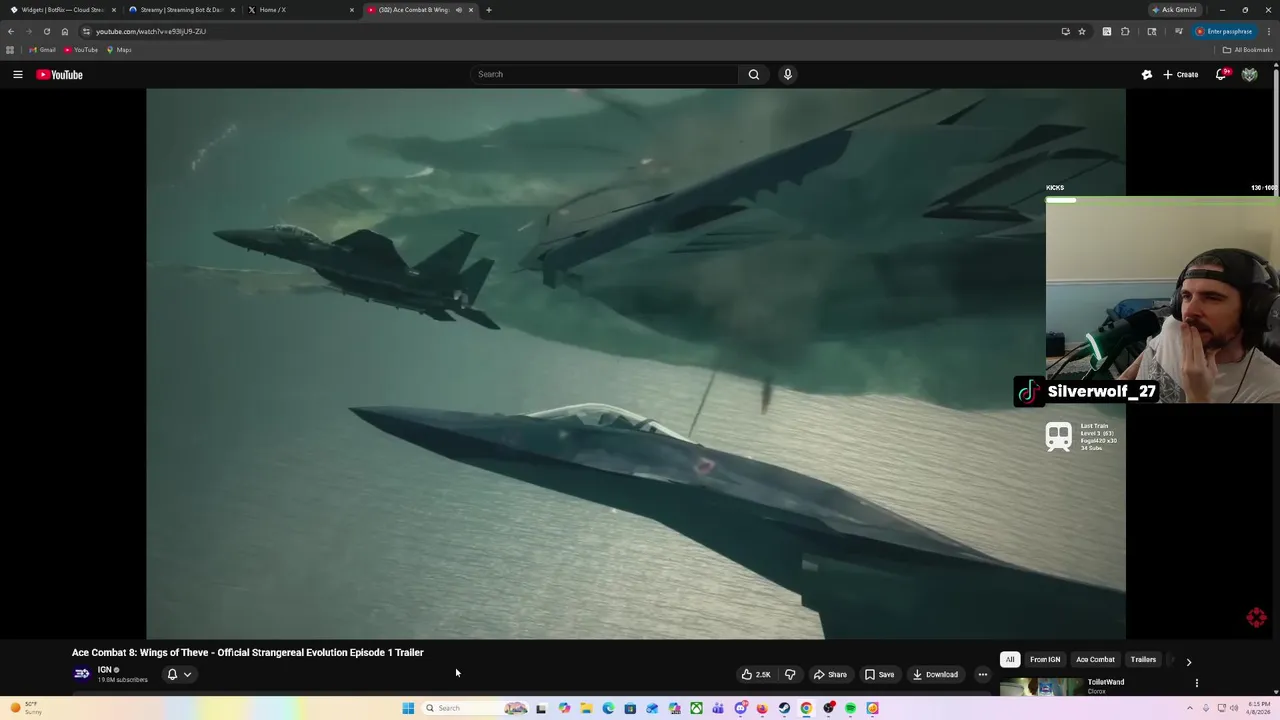
Task: Go back with the browser arrow
Action: point(11,31)
